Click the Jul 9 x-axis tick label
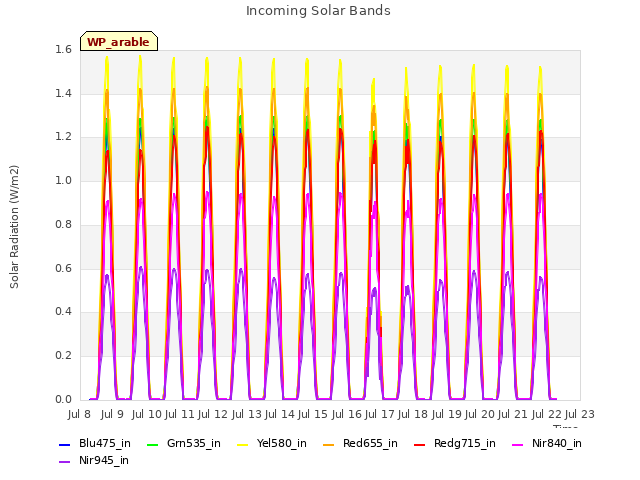Screen dimensions: 640x480 tap(112, 415)
